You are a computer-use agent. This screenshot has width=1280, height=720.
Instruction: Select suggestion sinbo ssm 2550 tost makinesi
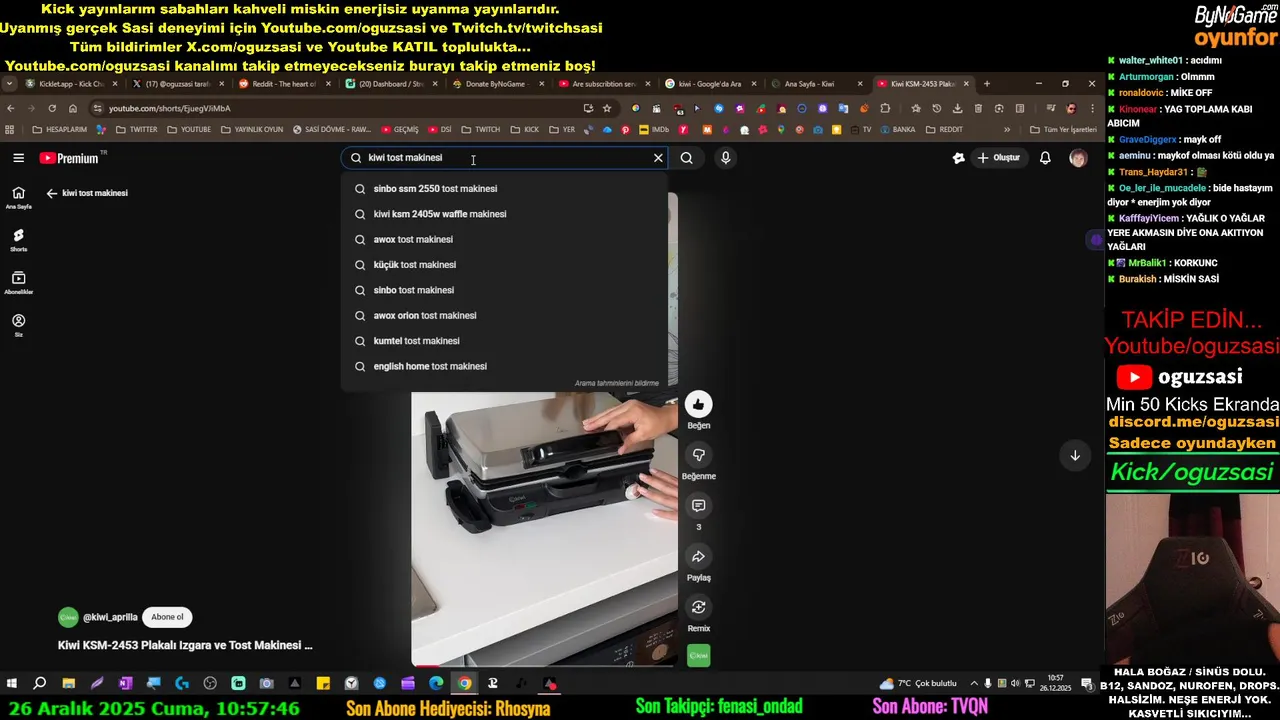(504, 188)
